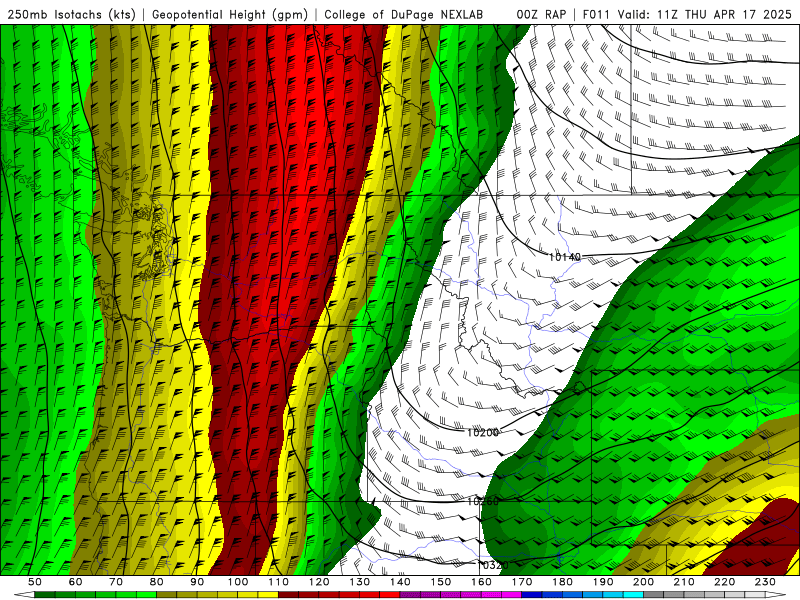Click the 230 tick label on colorbar
The image size is (800, 600).
pos(766,582)
